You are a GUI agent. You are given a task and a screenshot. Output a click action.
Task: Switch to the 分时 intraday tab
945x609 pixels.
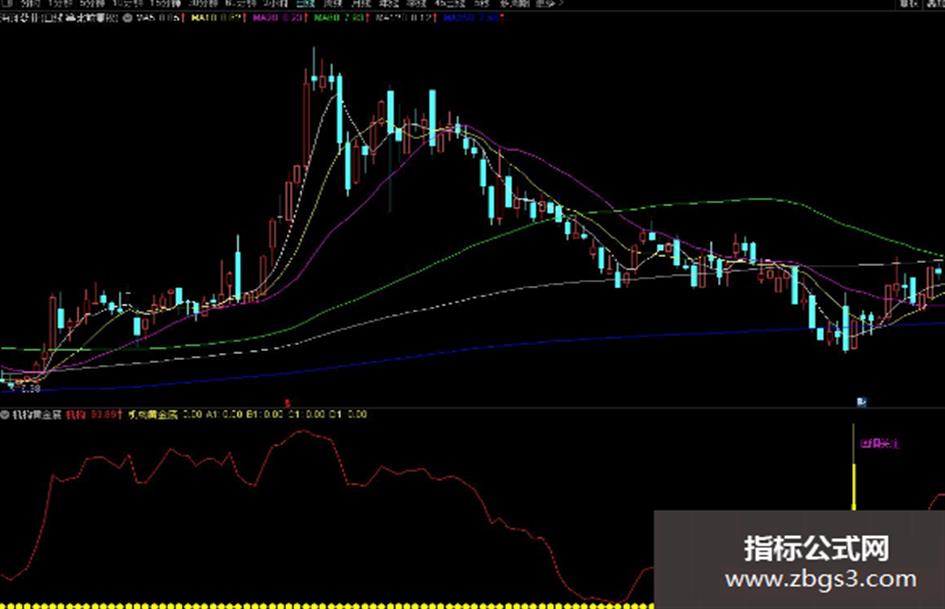click(30, 4)
